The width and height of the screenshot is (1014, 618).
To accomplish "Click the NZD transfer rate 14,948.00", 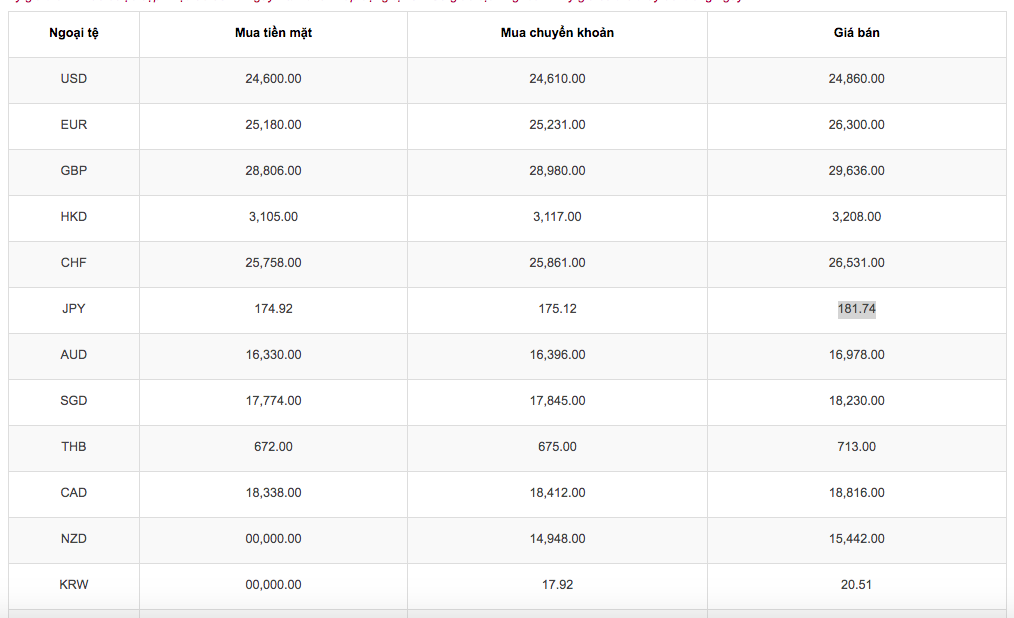I will tap(557, 539).
